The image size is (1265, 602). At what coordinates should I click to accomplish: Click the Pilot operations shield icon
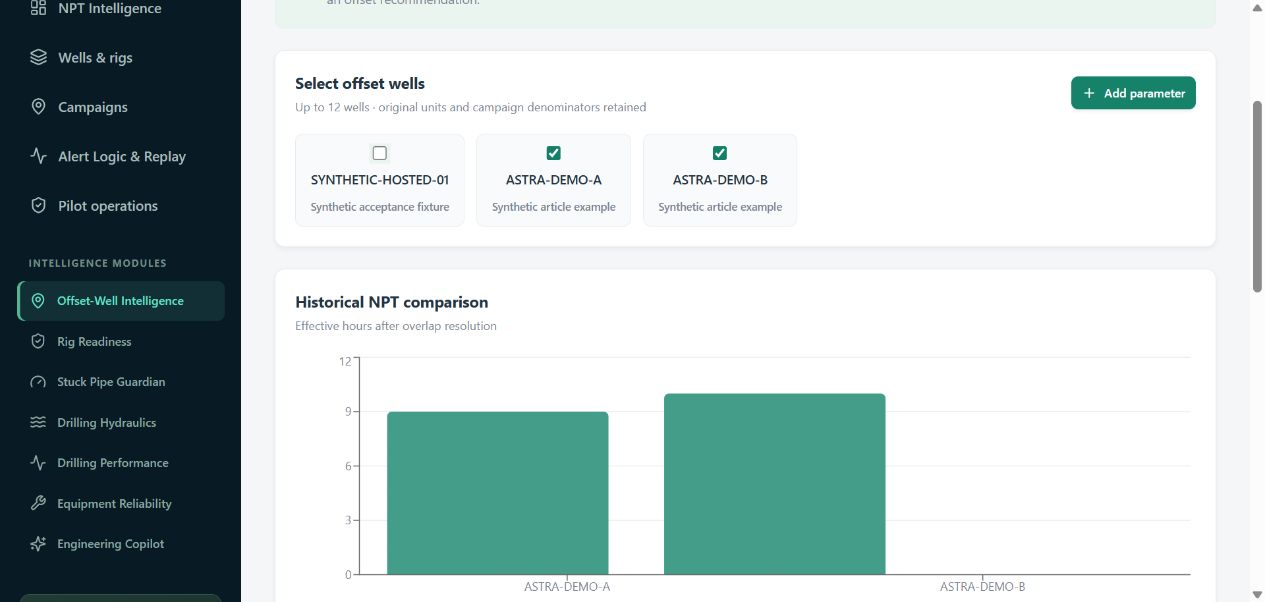[x=38, y=206]
